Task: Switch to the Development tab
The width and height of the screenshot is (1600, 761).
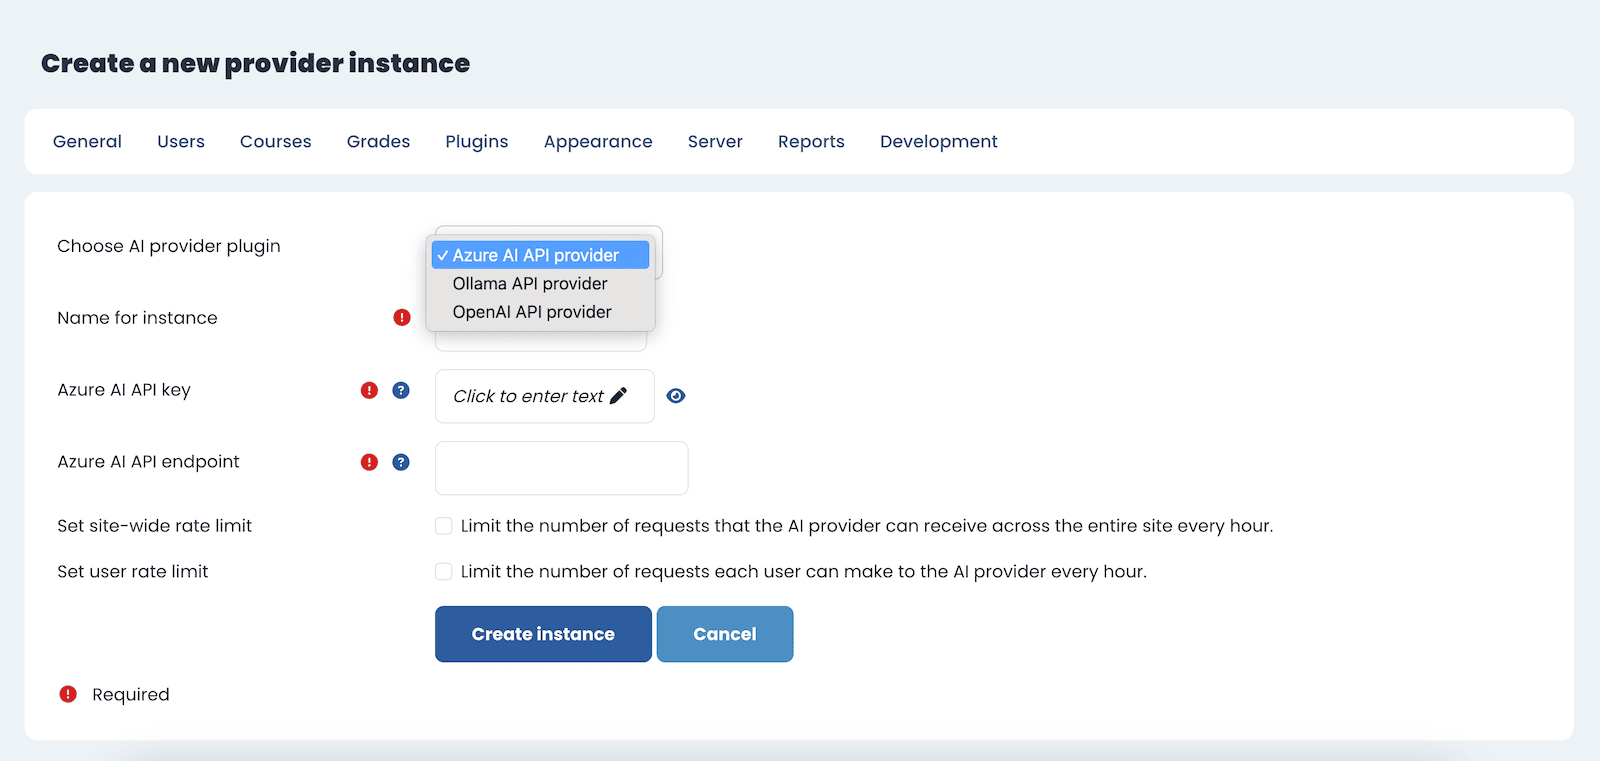Action: [x=939, y=142]
